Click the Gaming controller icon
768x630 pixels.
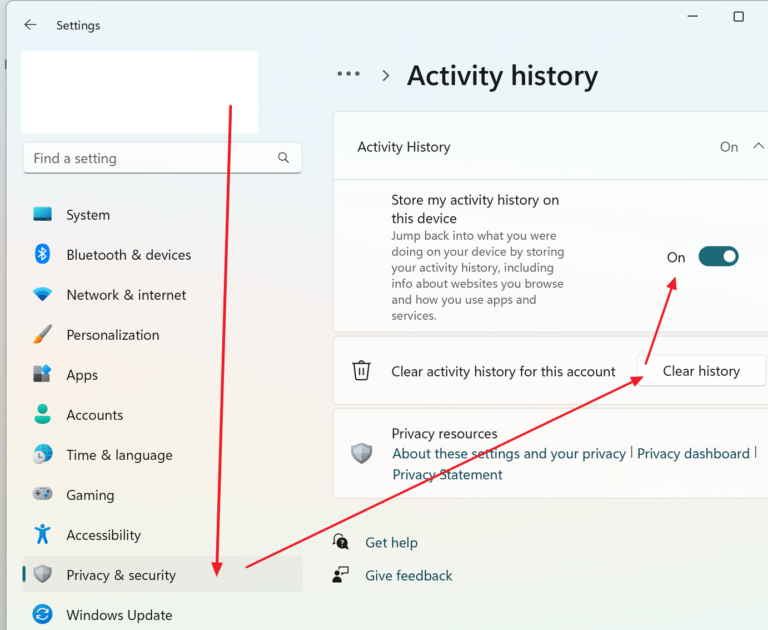[42, 493]
